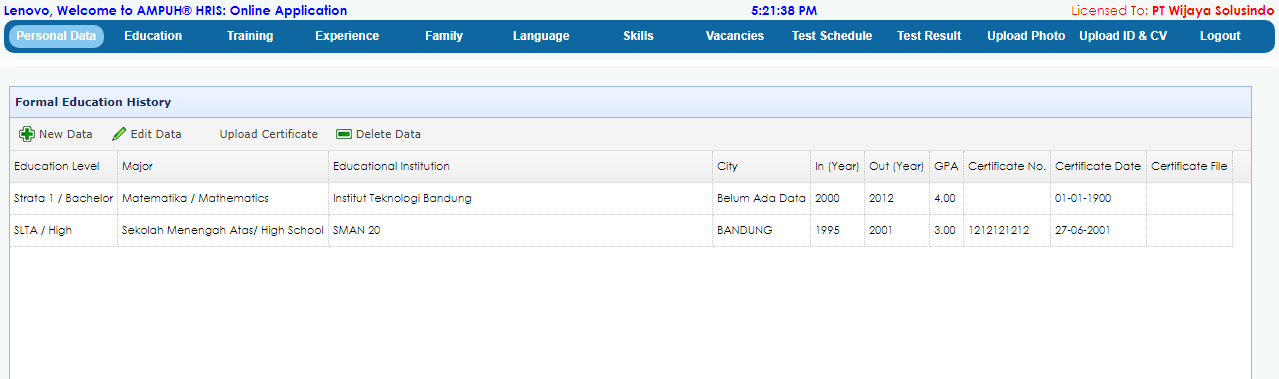
Task: Select the Strata 1 / Bachelor row
Action: [x=621, y=198]
